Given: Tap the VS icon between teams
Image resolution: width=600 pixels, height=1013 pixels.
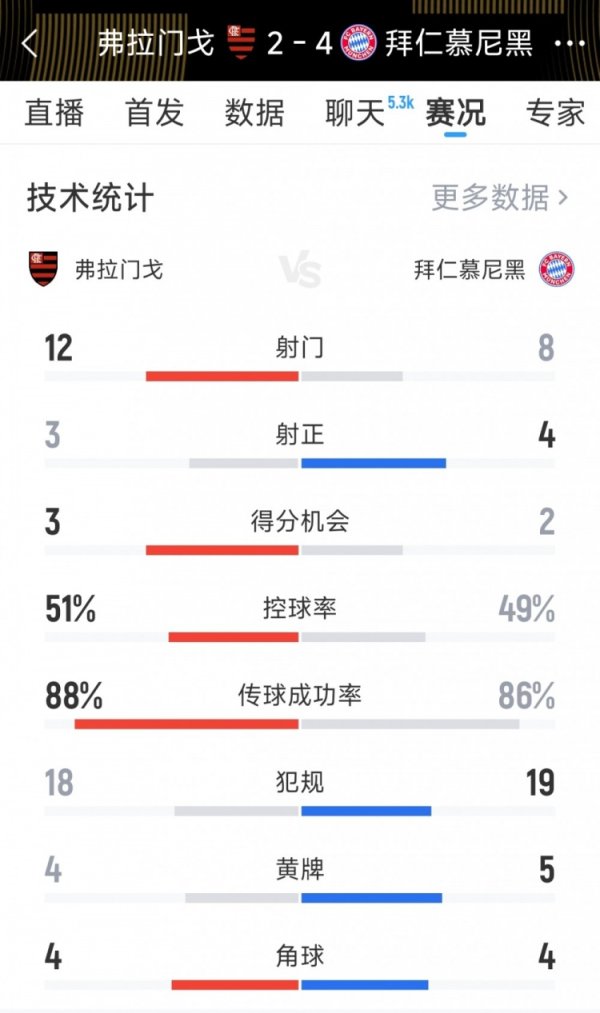Looking at the screenshot, I should (x=300, y=269).
